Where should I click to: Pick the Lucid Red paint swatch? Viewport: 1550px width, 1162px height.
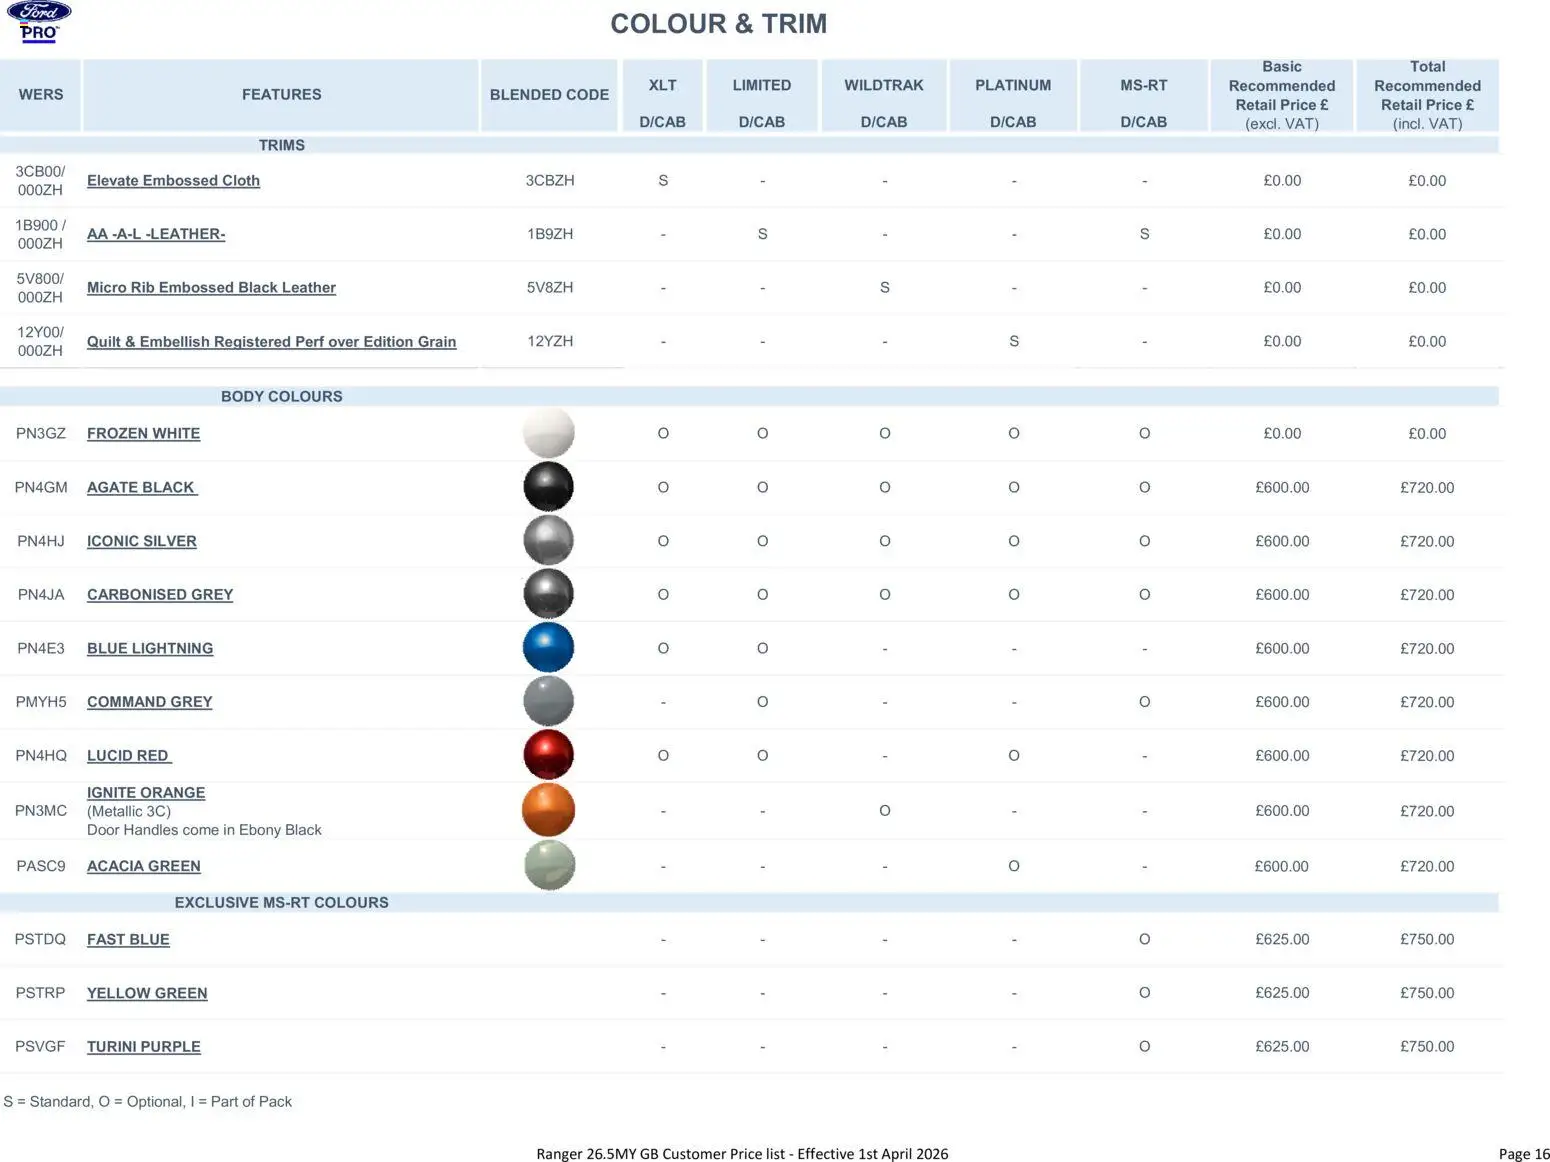coord(549,755)
